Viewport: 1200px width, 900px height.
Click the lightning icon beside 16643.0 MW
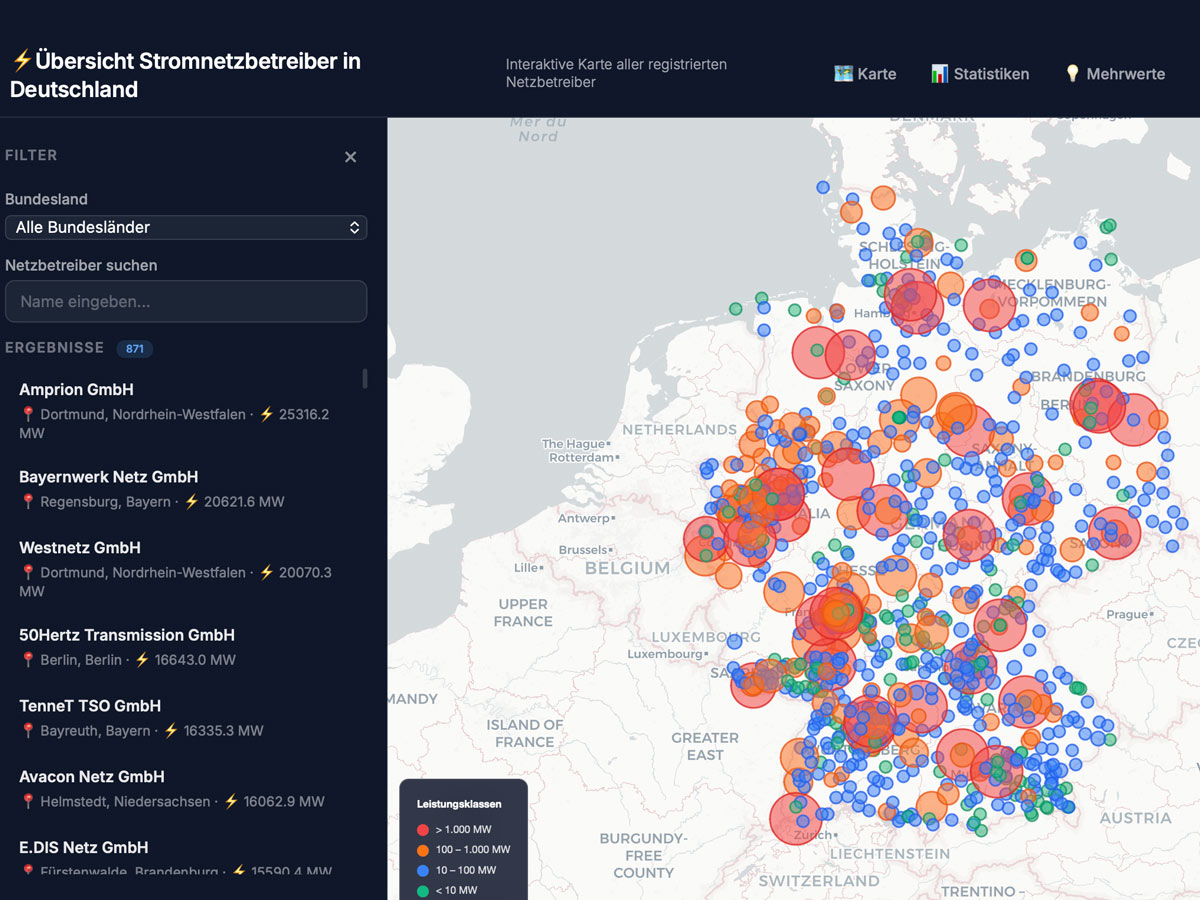pyautogui.click(x=142, y=660)
